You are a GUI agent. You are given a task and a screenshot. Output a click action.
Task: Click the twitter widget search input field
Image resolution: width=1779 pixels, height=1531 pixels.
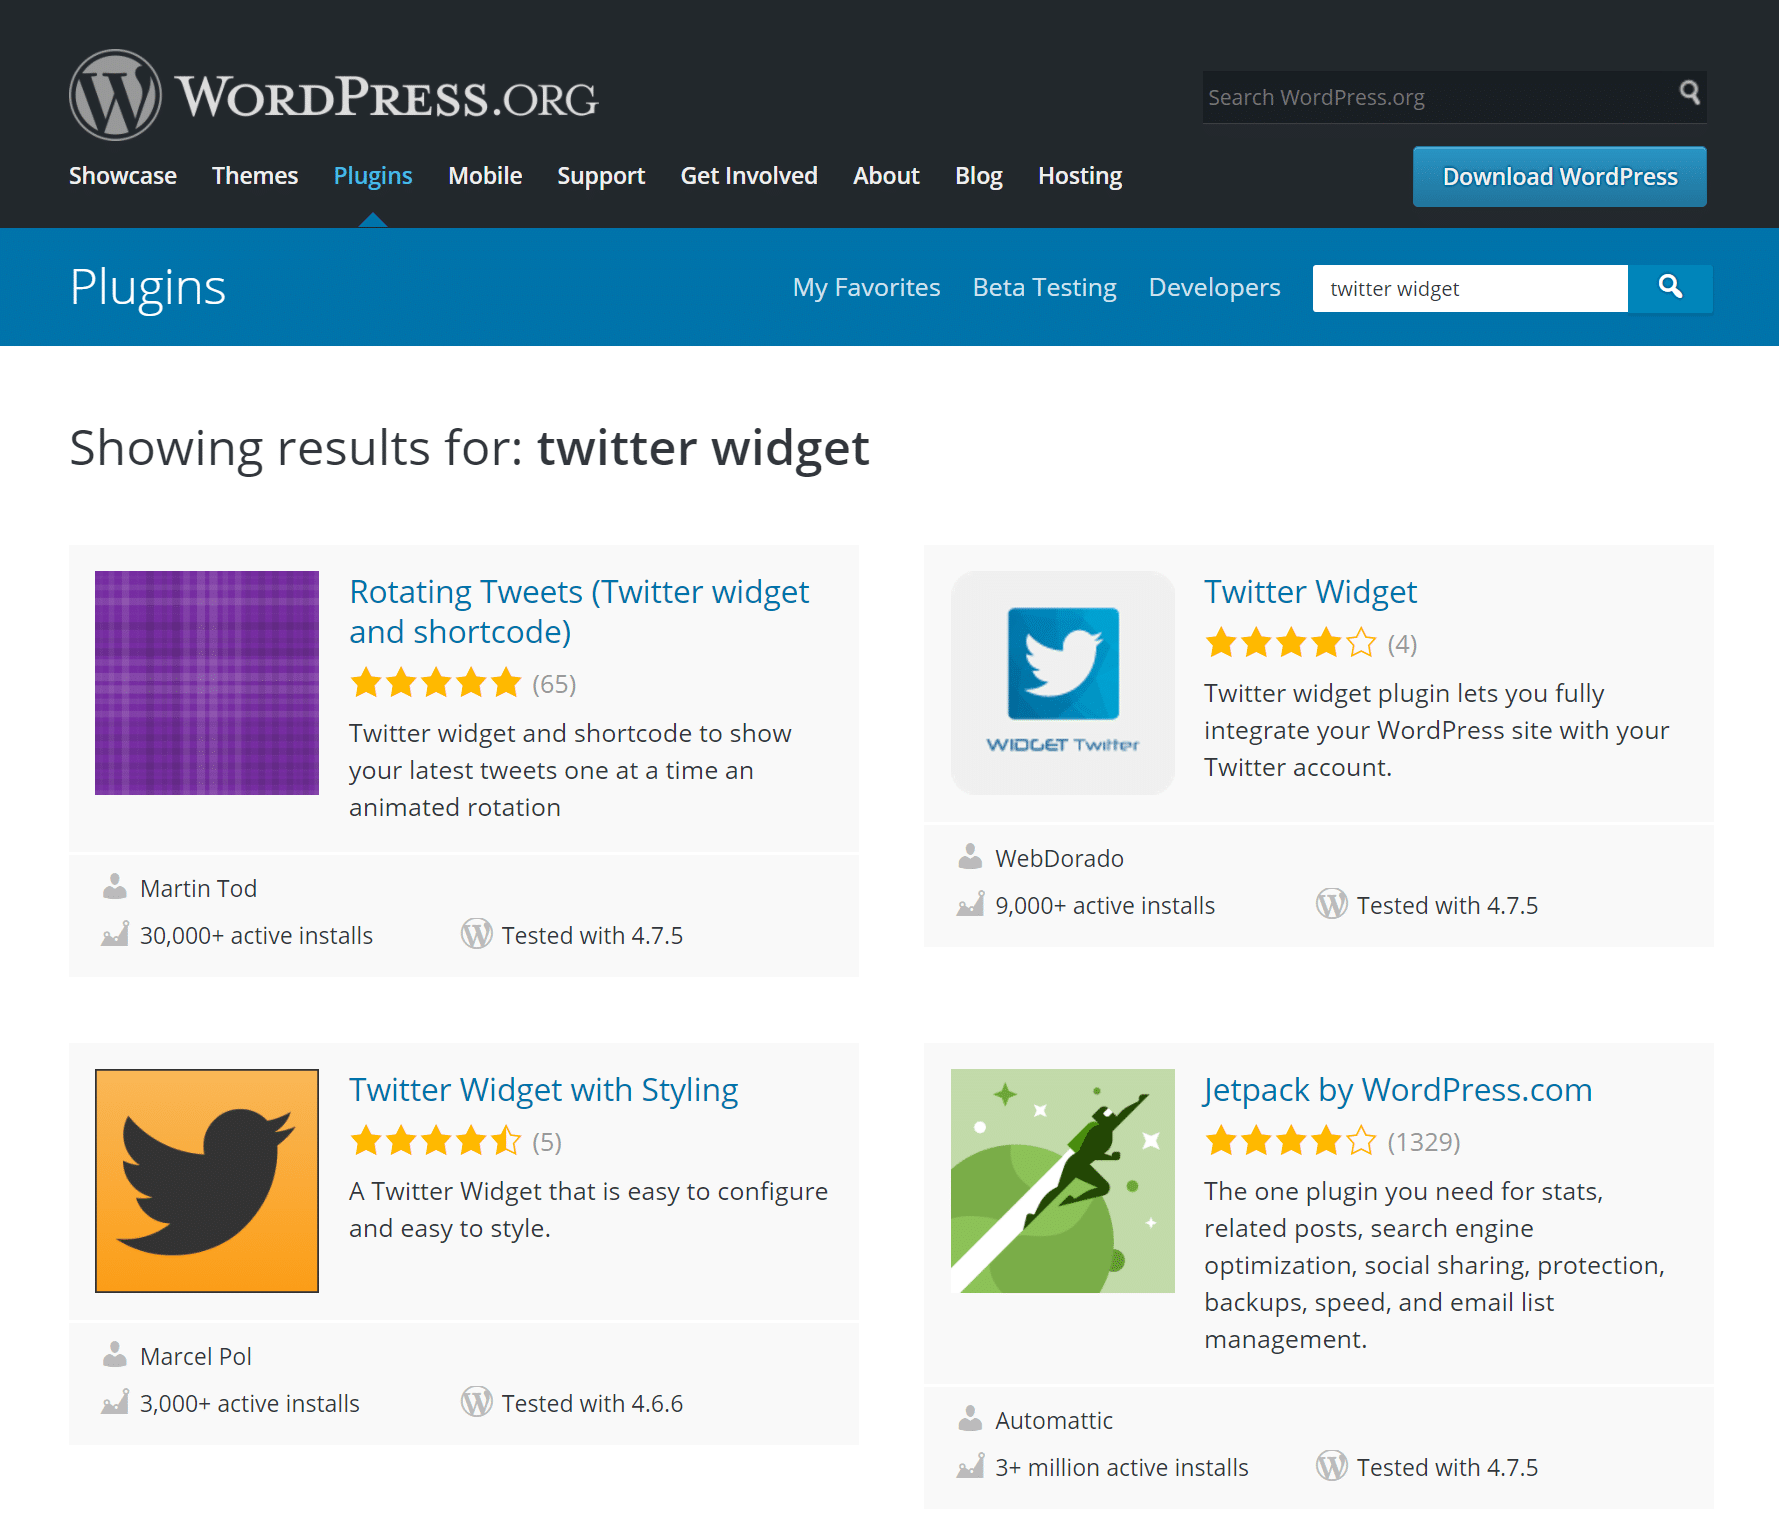(x=1469, y=288)
